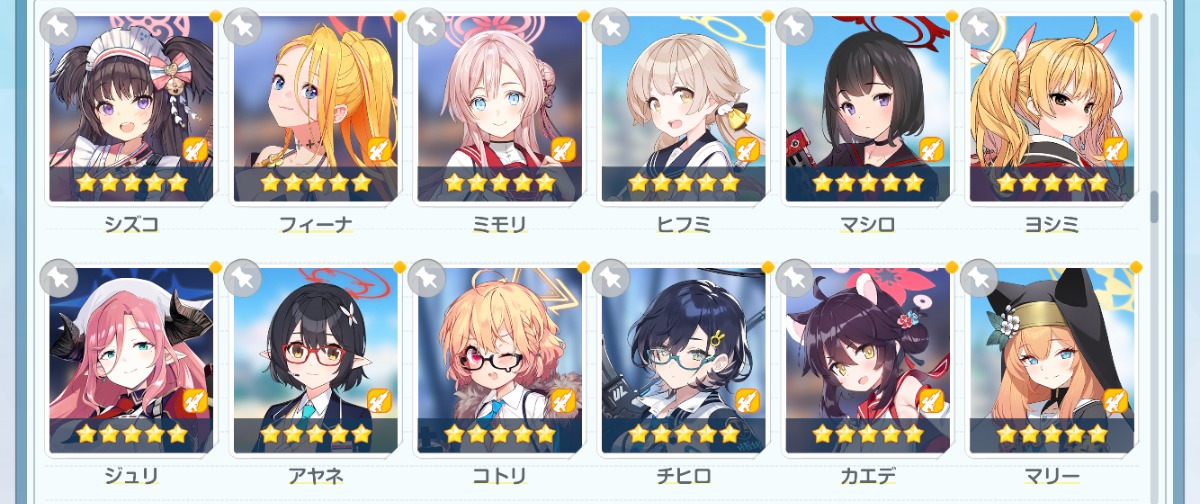
Task: Select the シズコ student portrait
Action: (132, 108)
